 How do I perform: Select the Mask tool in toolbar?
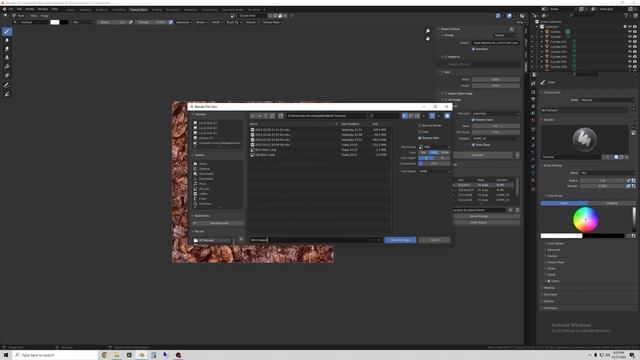7,76
